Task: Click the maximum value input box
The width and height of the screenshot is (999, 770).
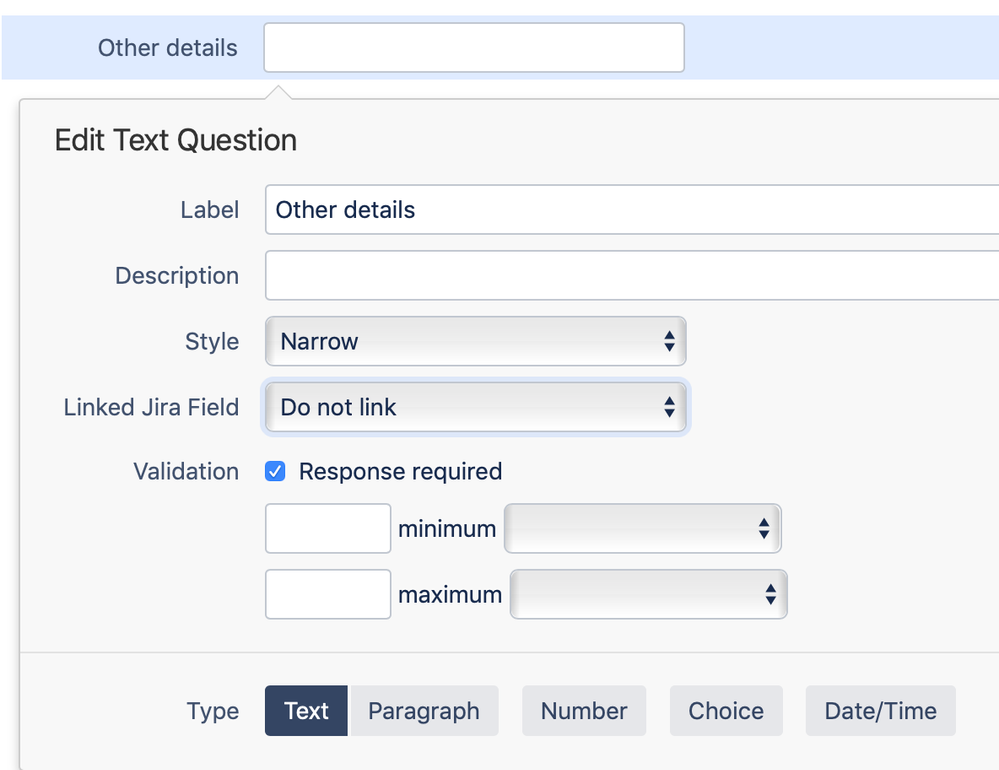Action: pyautogui.click(x=327, y=595)
